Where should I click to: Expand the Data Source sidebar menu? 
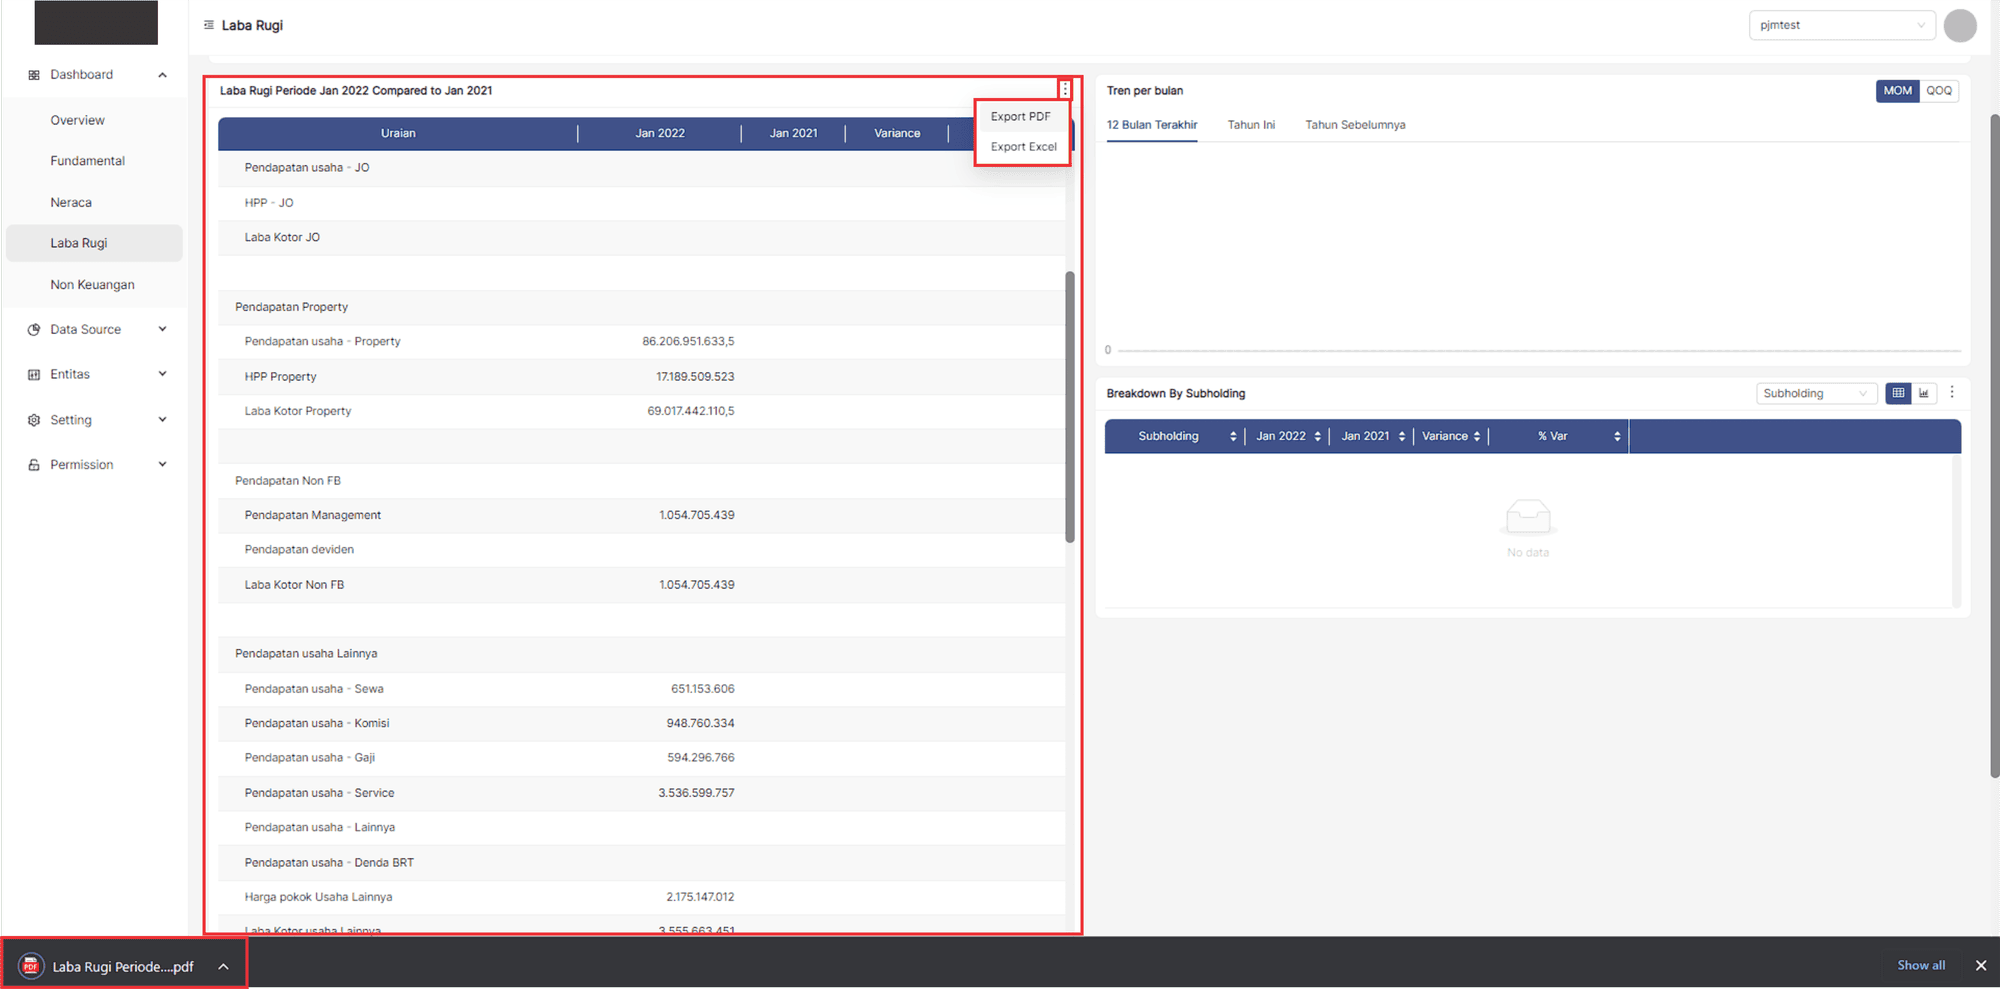(x=97, y=329)
